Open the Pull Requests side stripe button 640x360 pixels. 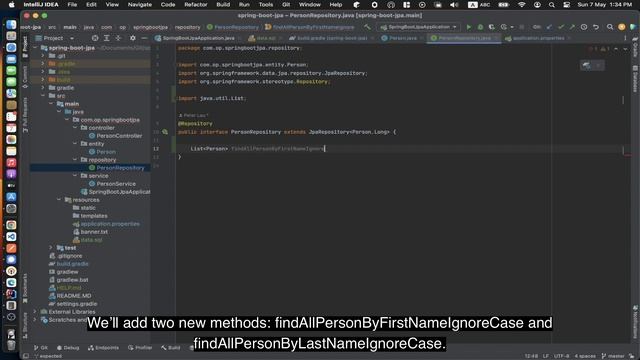(25, 116)
